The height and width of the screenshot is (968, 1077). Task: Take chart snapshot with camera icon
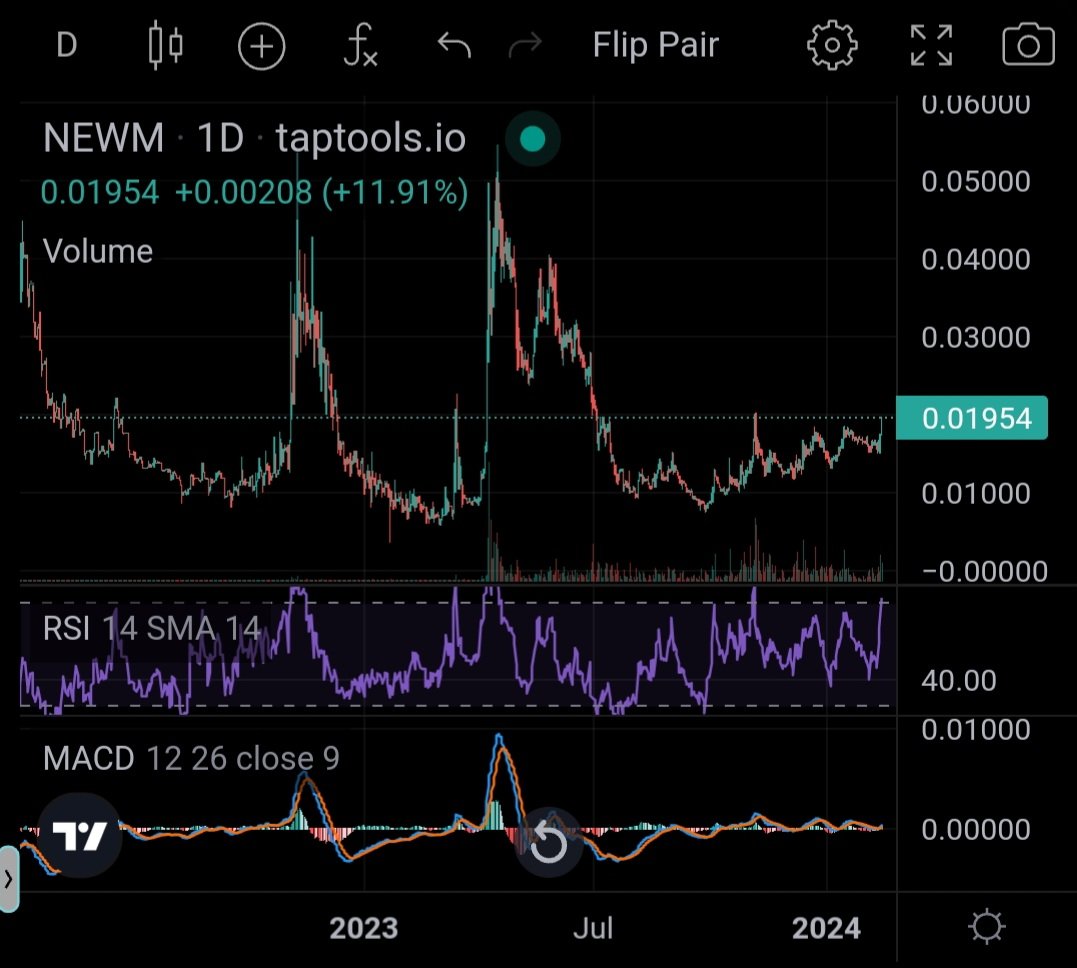(x=1028, y=45)
